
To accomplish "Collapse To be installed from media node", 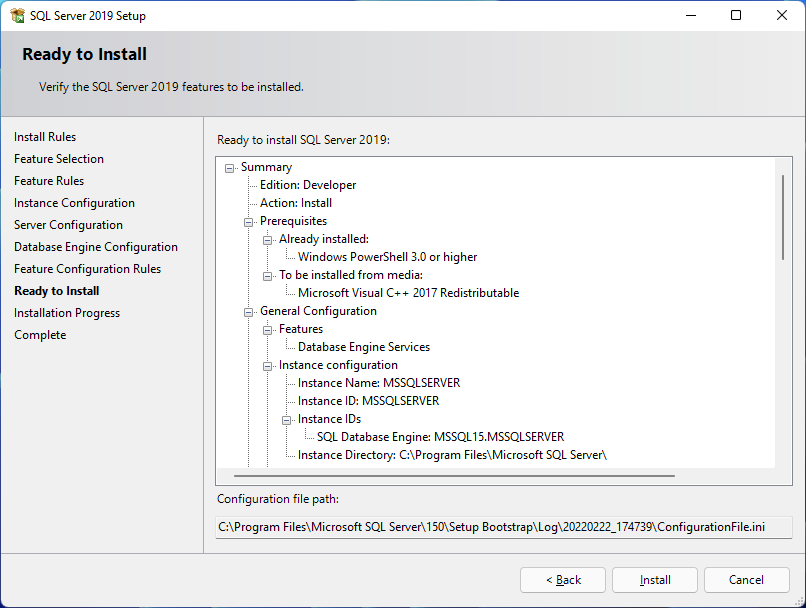I will click(x=267, y=276).
